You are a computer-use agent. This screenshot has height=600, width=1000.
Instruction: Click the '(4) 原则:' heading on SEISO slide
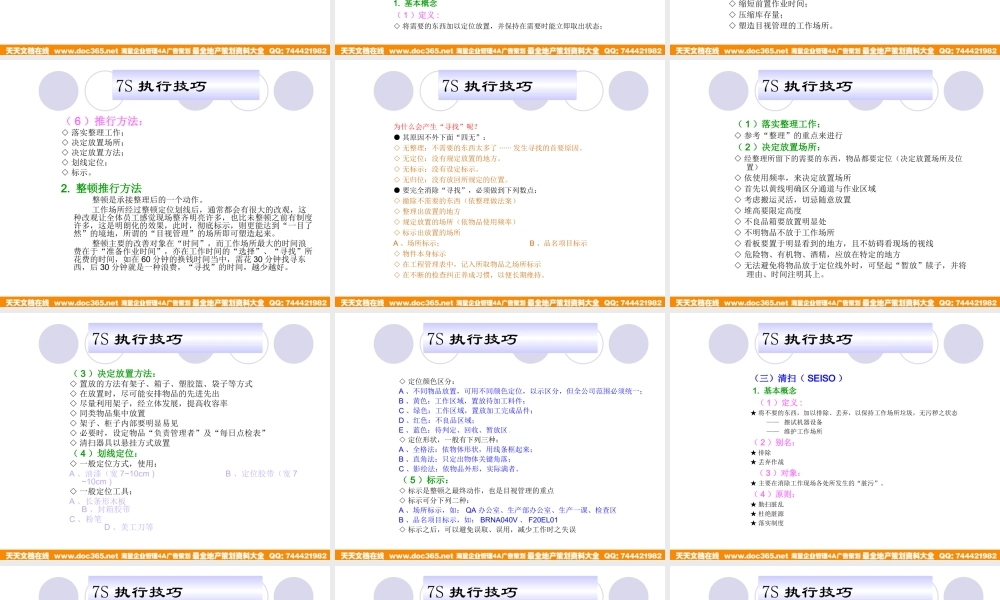[774, 494]
